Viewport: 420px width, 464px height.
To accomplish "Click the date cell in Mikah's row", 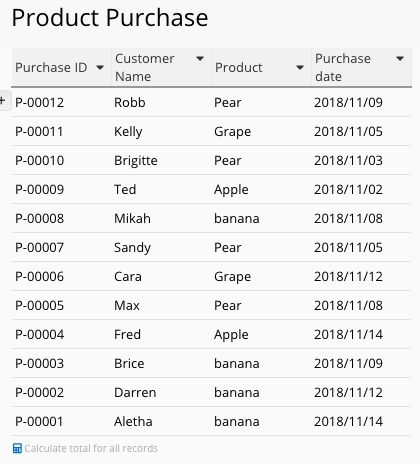I will pos(348,219).
